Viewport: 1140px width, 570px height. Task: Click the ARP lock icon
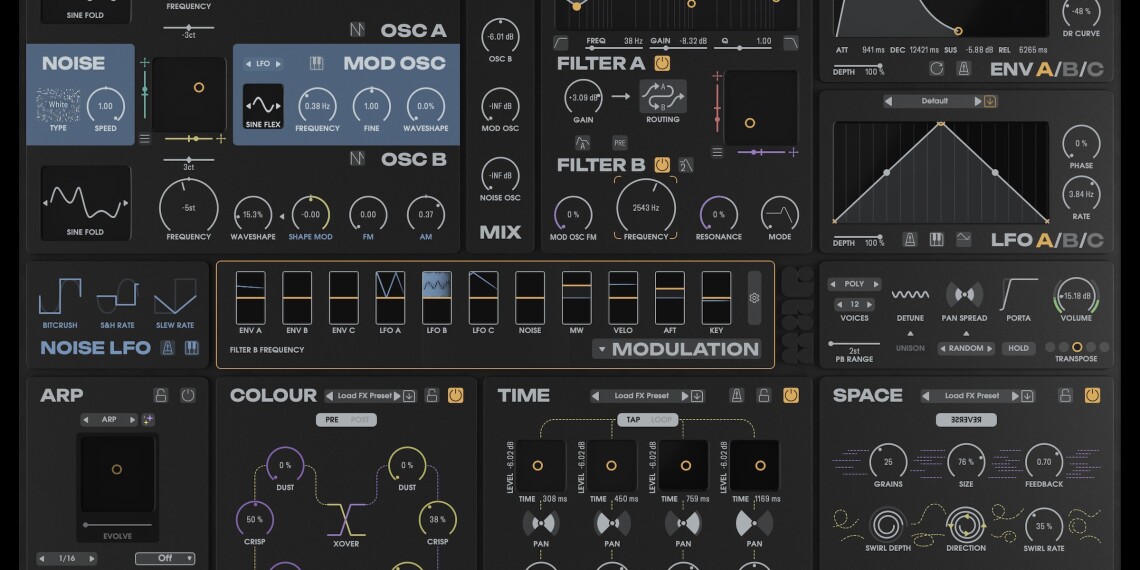[161, 396]
